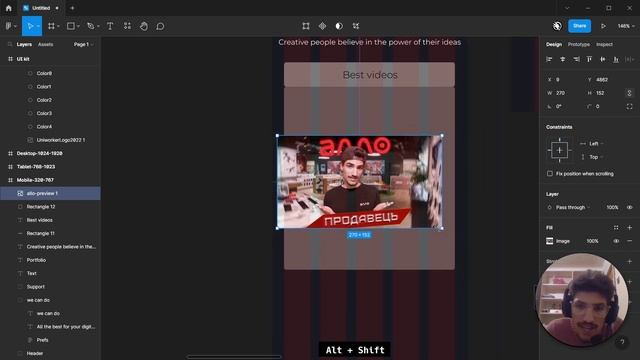640x360 pixels.
Task: Click Align top icon
Action: [589, 60]
